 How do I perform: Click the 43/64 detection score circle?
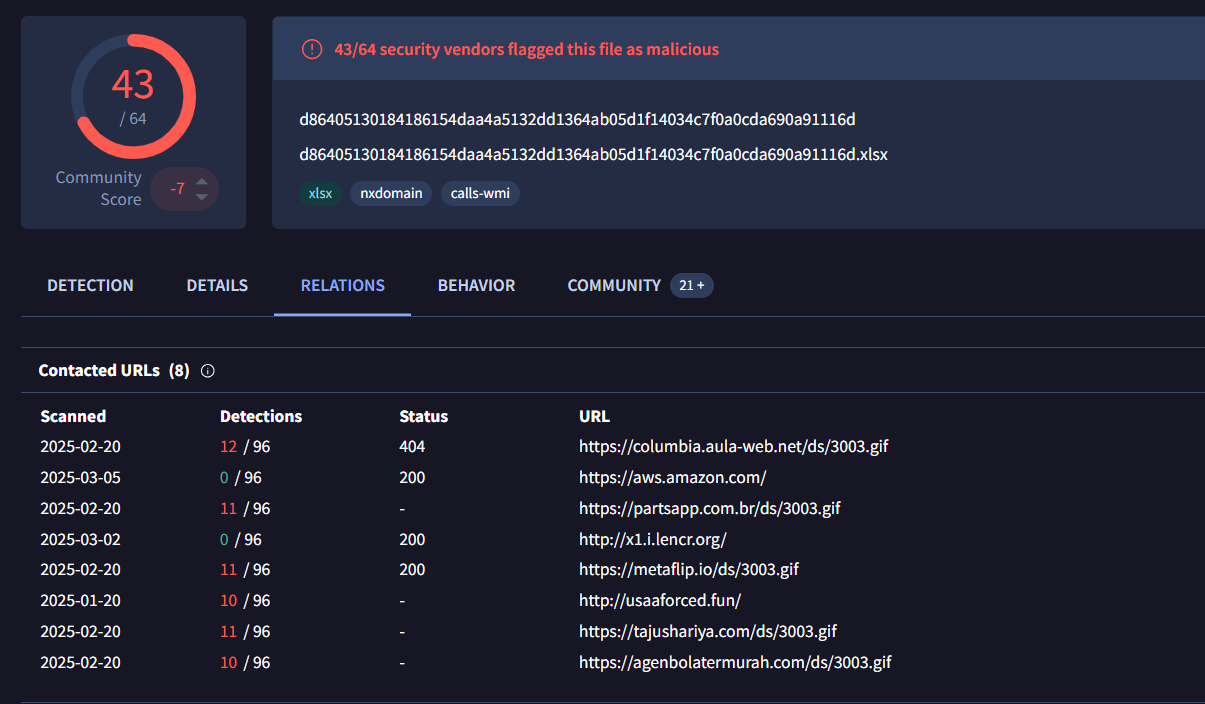[133, 96]
